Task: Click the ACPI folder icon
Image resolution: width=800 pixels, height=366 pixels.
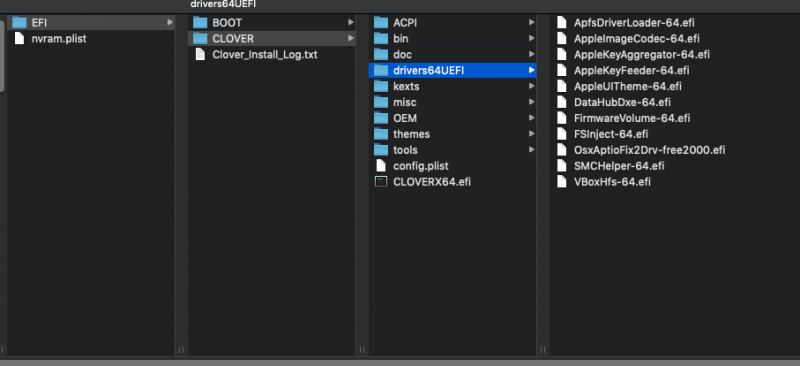Action: [381, 22]
